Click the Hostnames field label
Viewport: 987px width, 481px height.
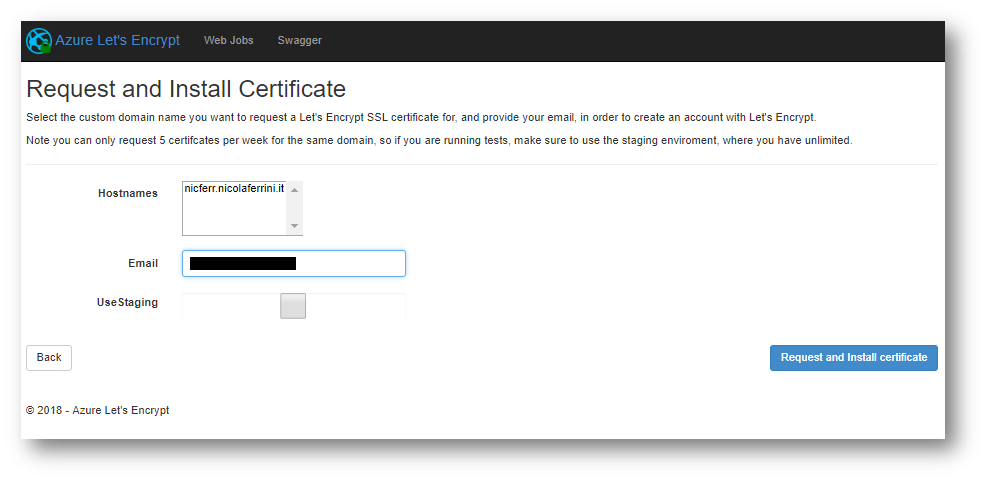(128, 193)
